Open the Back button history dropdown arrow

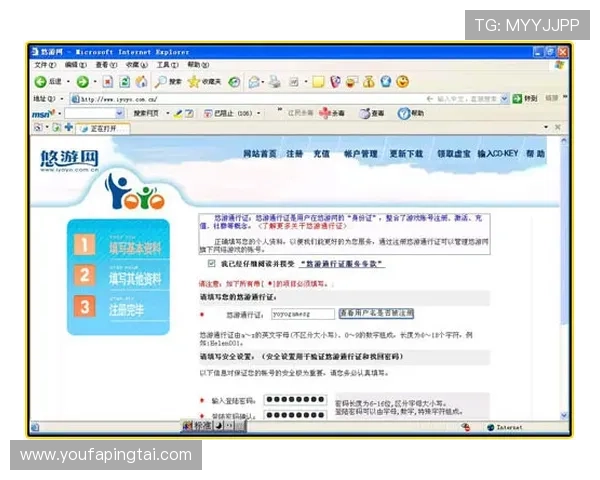coord(68,82)
